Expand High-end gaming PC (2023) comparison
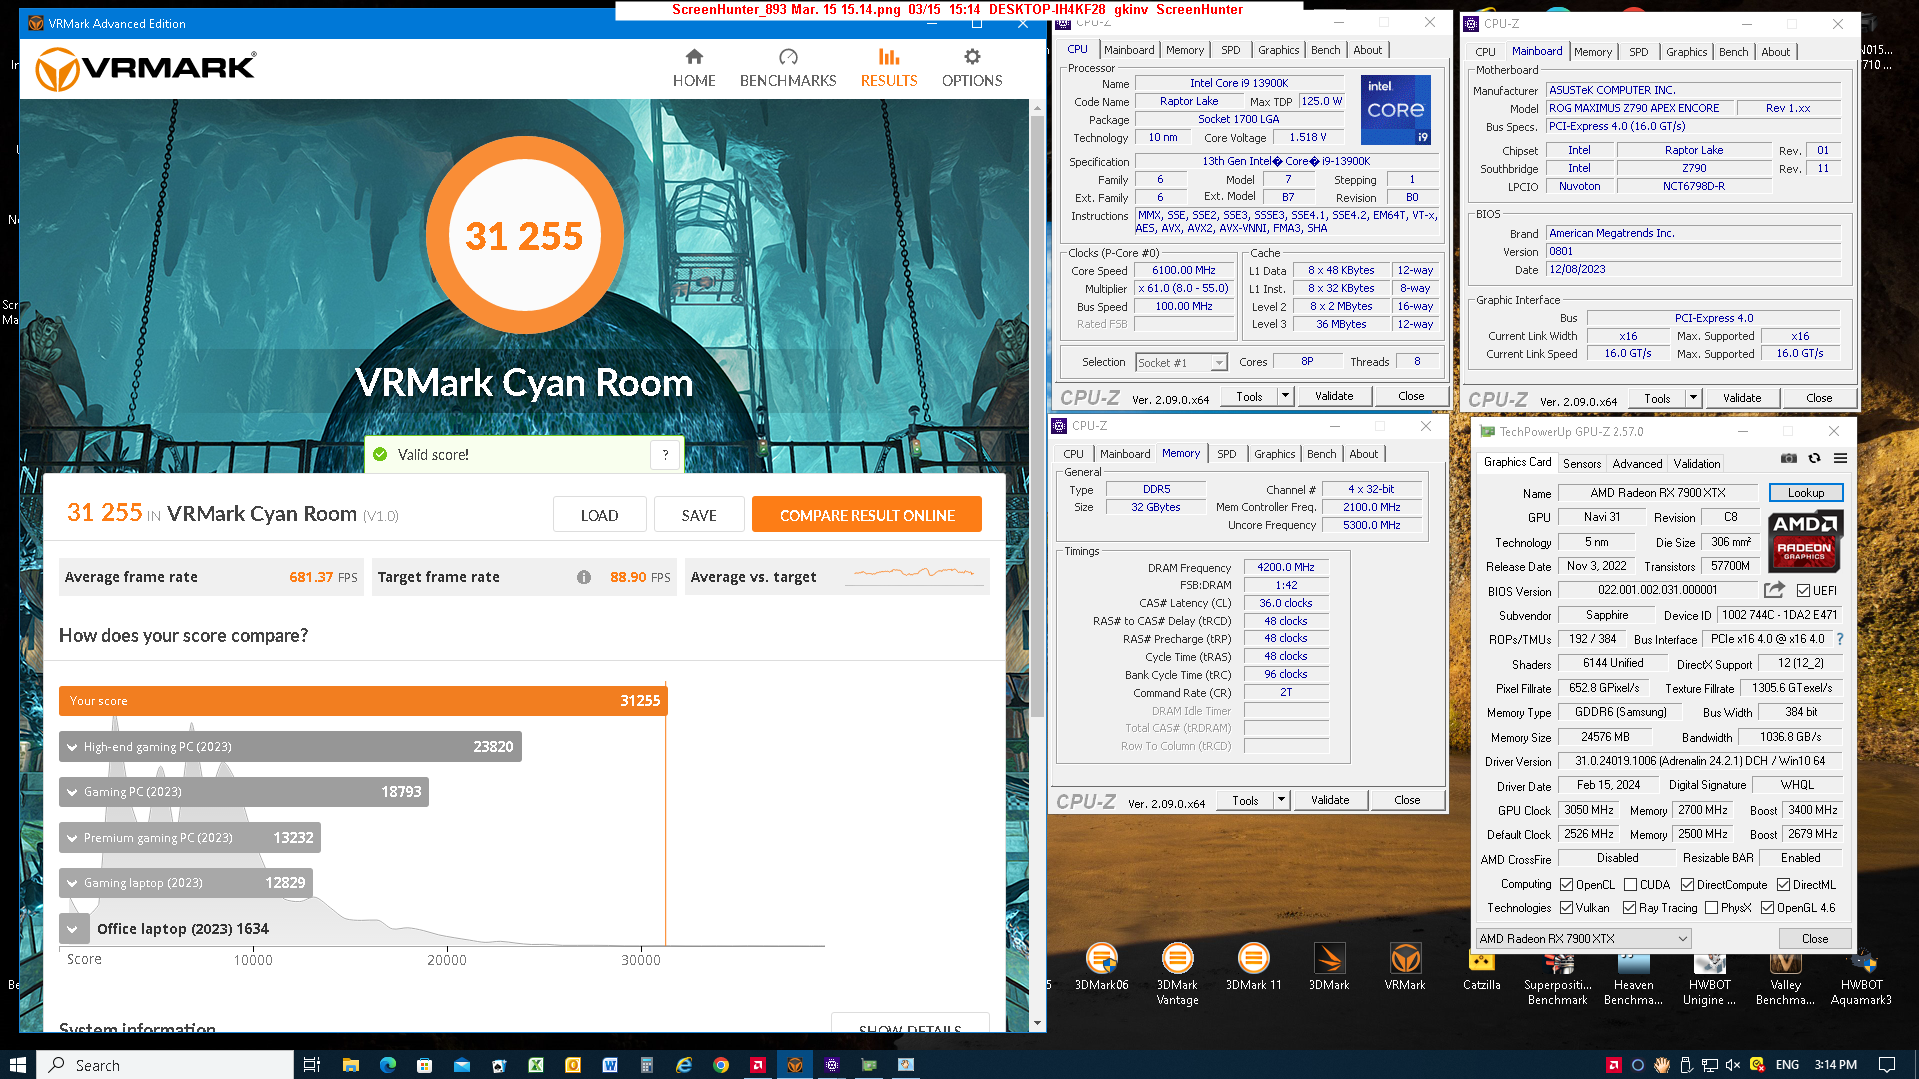The width and height of the screenshot is (1919, 1079). pos(72,747)
